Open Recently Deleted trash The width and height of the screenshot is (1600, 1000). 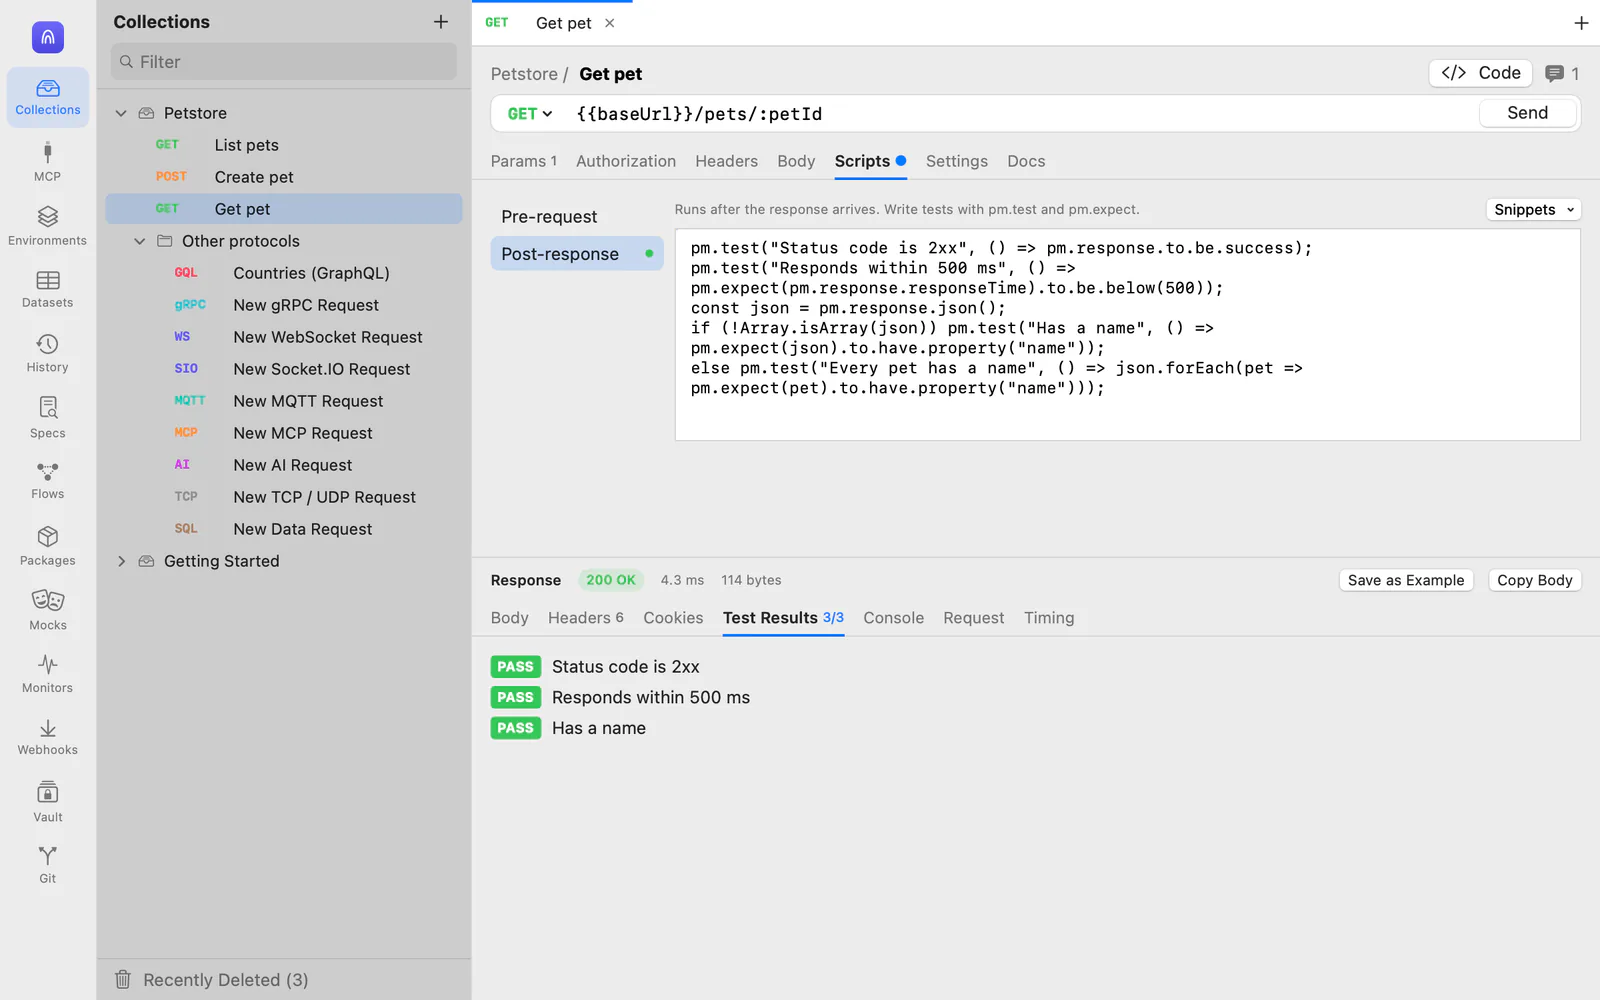(212, 980)
